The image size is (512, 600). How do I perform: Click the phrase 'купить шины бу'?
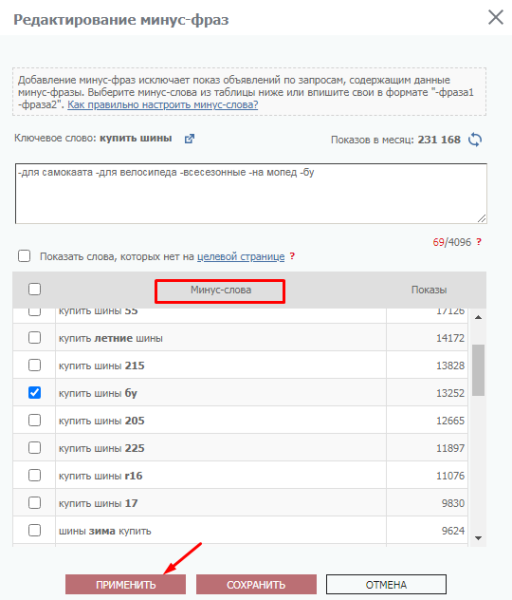point(98,394)
